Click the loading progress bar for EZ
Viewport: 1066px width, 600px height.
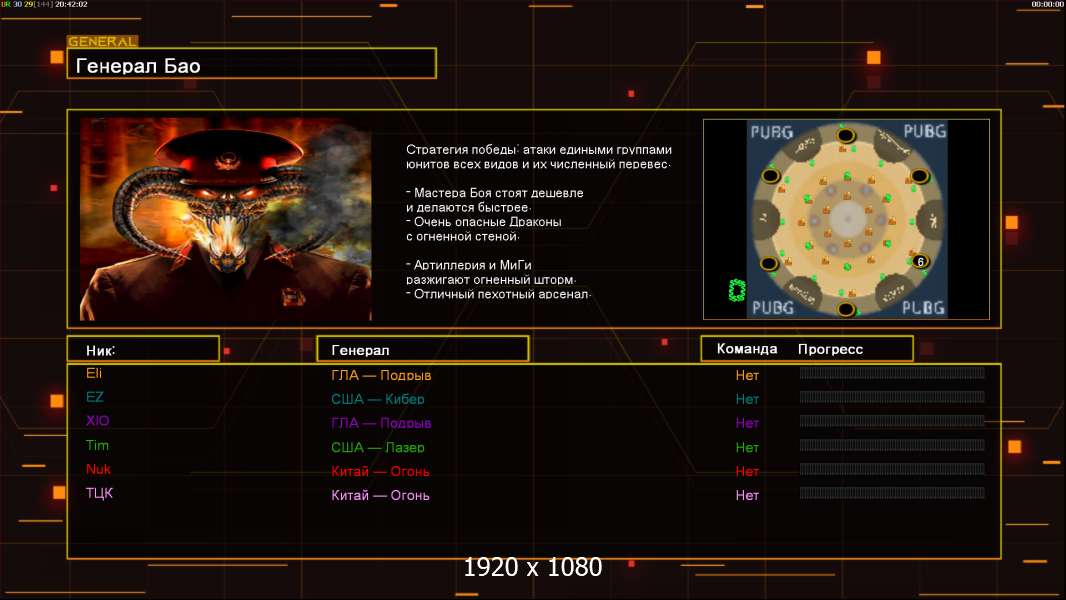click(x=891, y=397)
